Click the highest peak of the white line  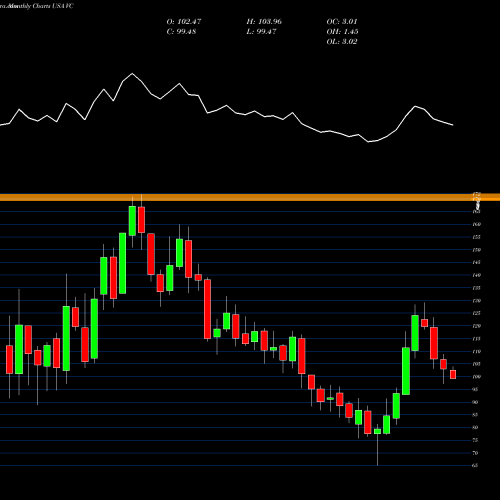pyautogui.click(x=132, y=74)
